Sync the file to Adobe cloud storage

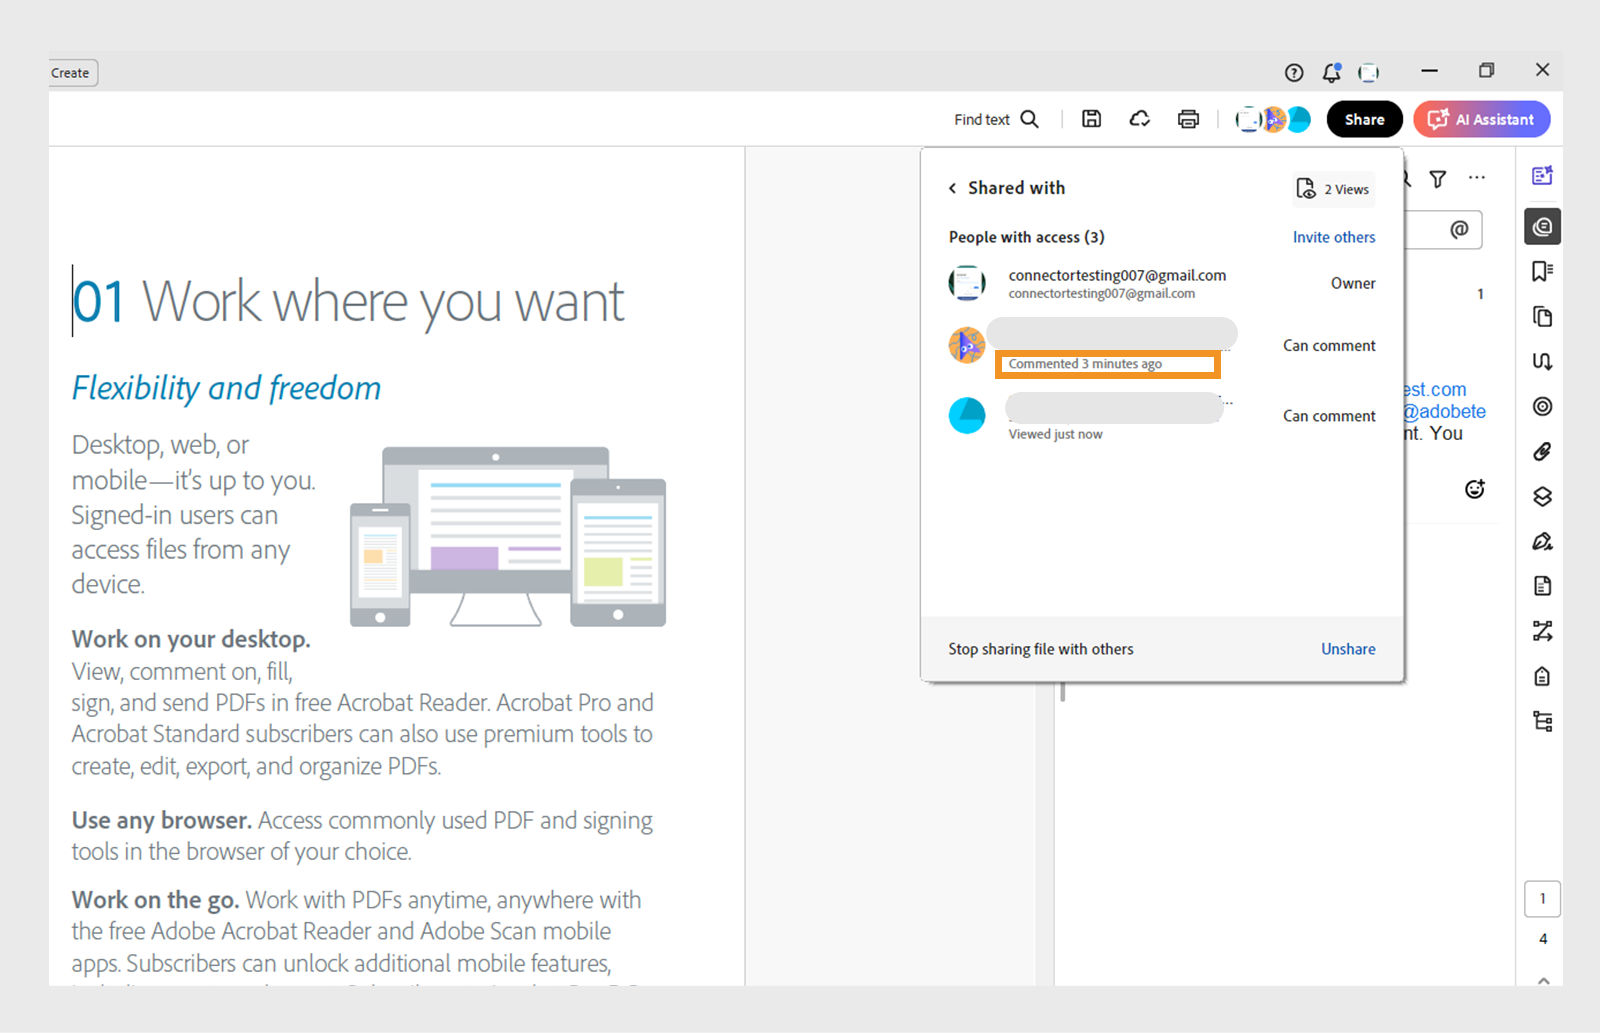[x=1139, y=118]
